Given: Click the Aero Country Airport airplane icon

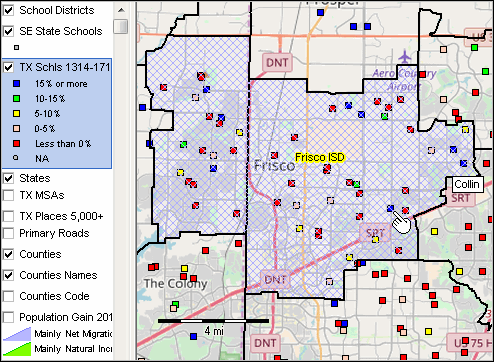Looking at the screenshot, I should click(404, 56).
